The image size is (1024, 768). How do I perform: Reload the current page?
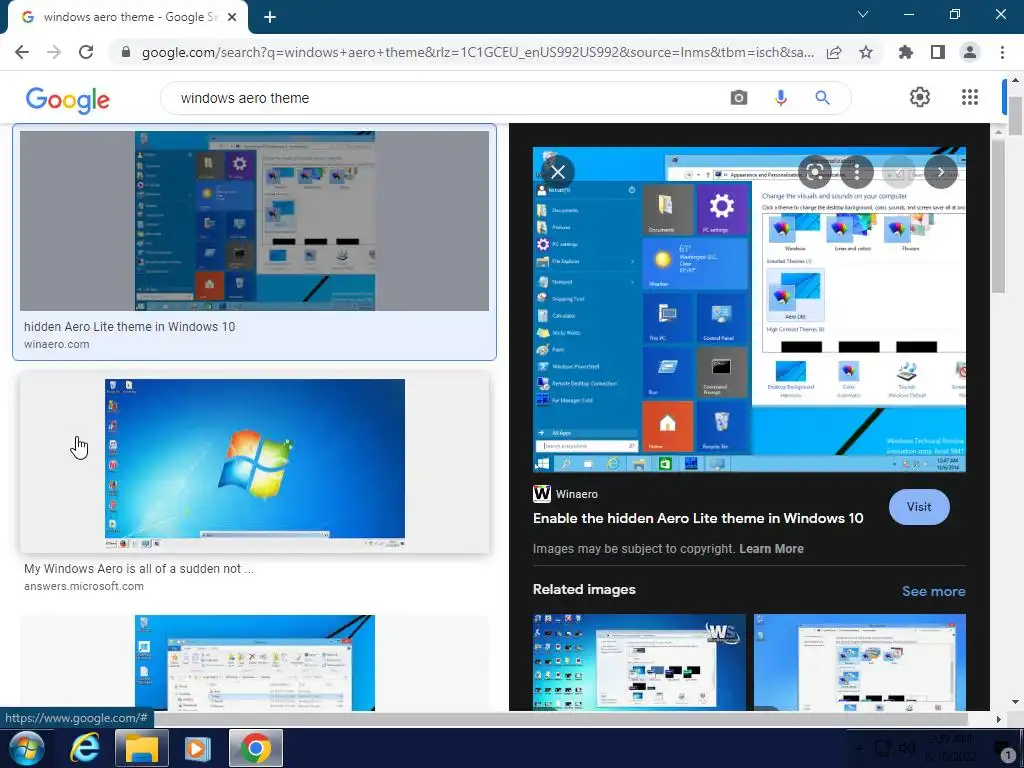coord(86,52)
